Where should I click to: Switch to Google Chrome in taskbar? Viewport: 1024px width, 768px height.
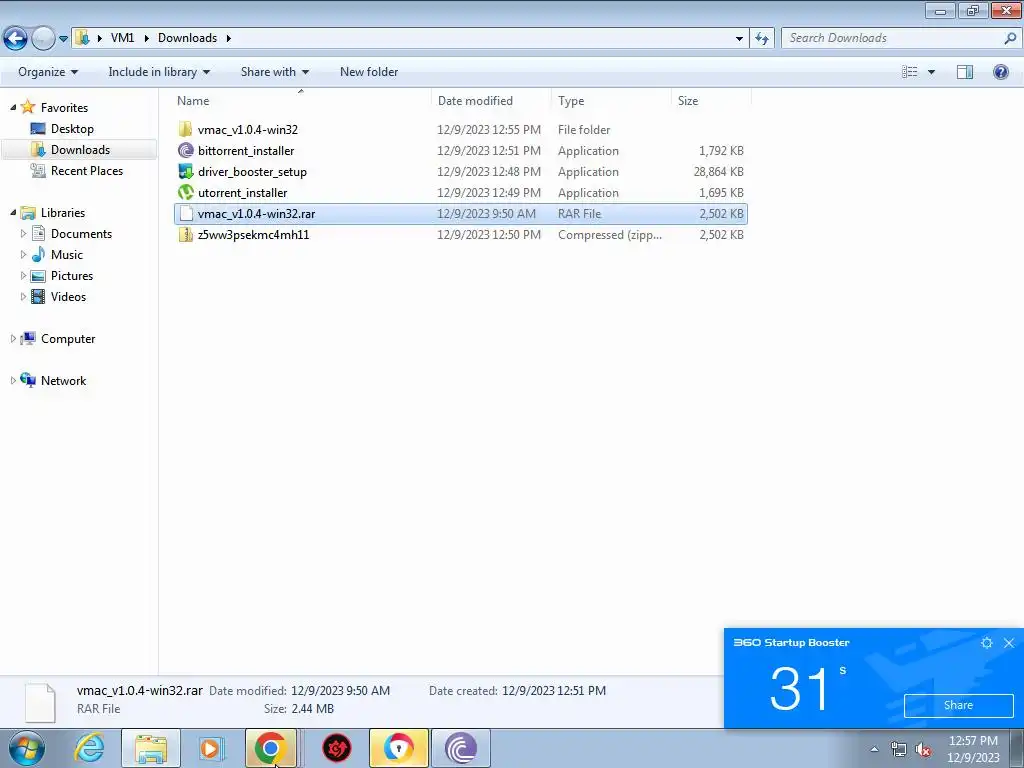coord(271,748)
